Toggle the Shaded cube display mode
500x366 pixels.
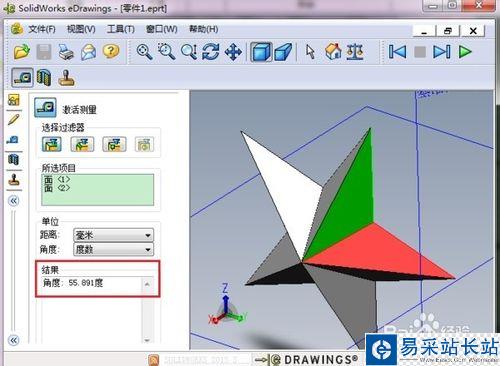[x=261, y=52]
